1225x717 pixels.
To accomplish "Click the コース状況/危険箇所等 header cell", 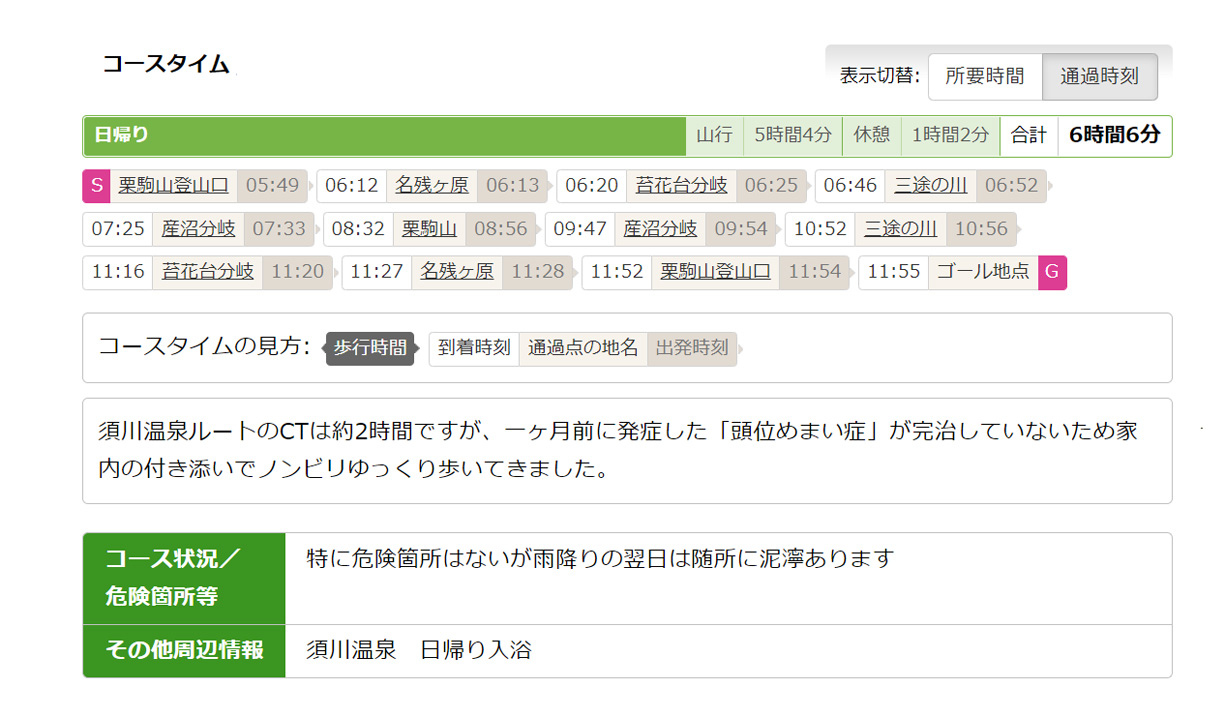I will click(184, 578).
